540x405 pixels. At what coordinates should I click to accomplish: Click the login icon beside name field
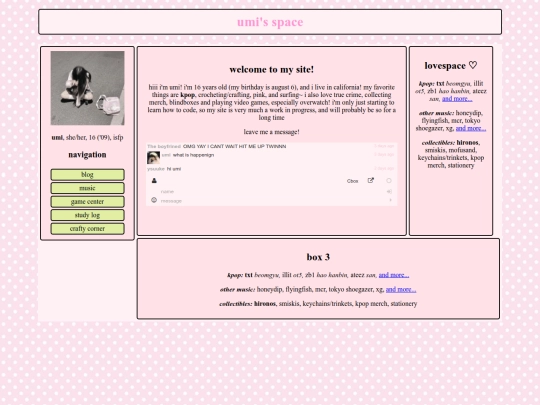coord(390,191)
